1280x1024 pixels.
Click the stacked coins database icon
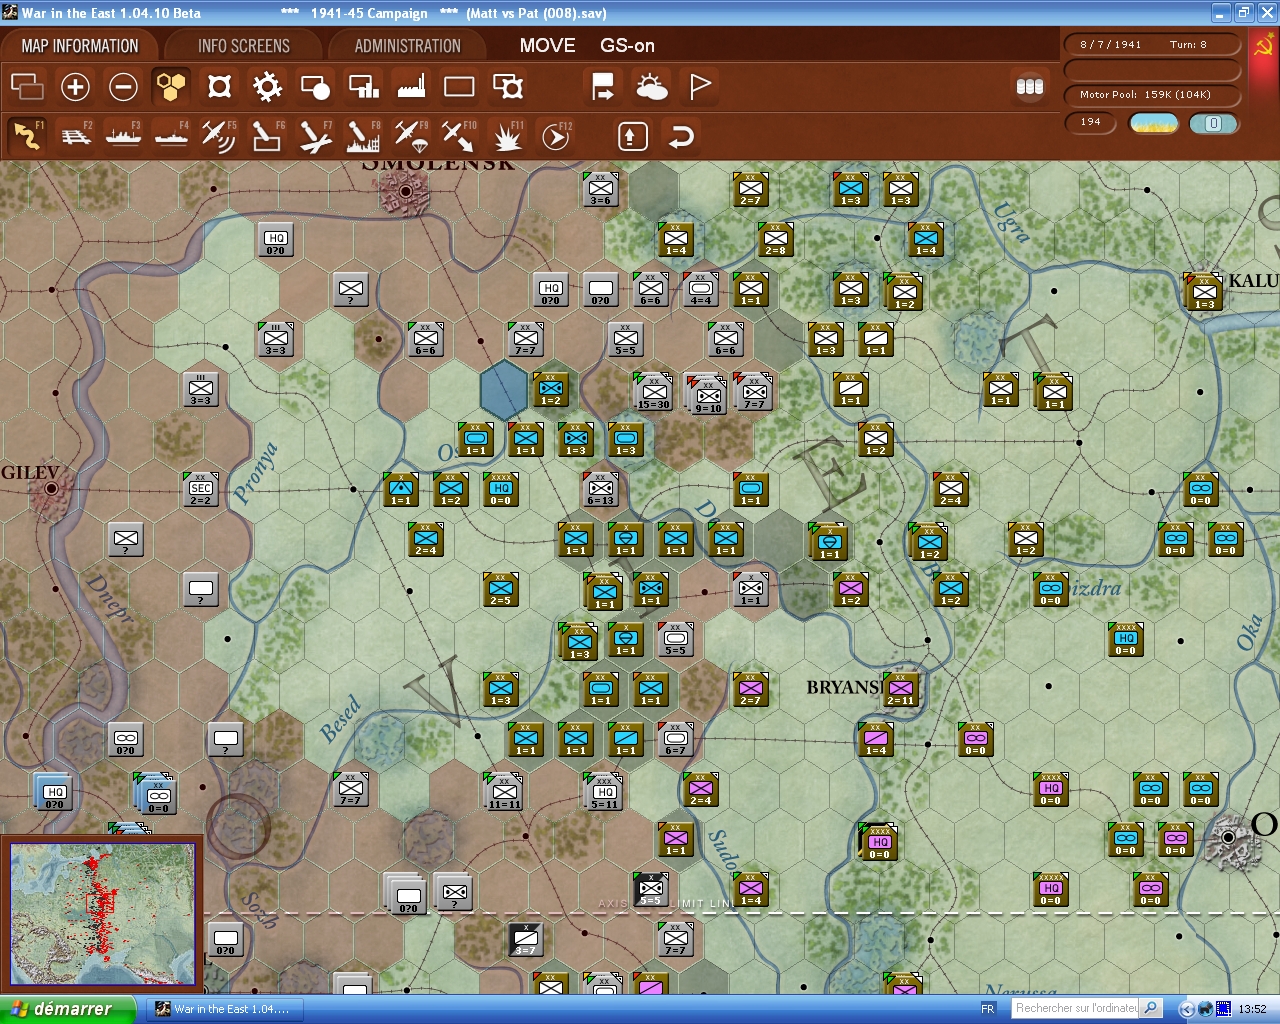coord(1030,87)
